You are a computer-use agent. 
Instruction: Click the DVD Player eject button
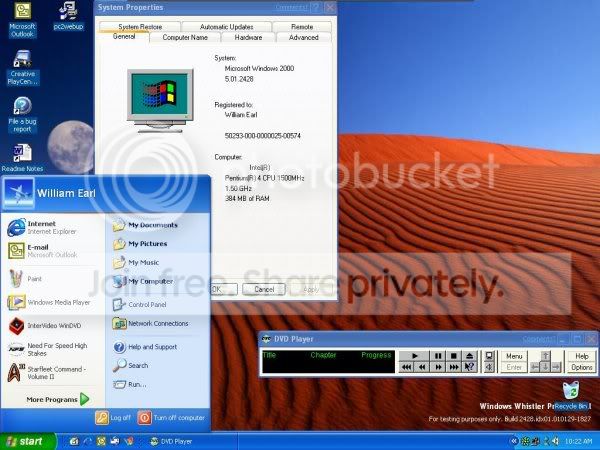coord(470,355)
